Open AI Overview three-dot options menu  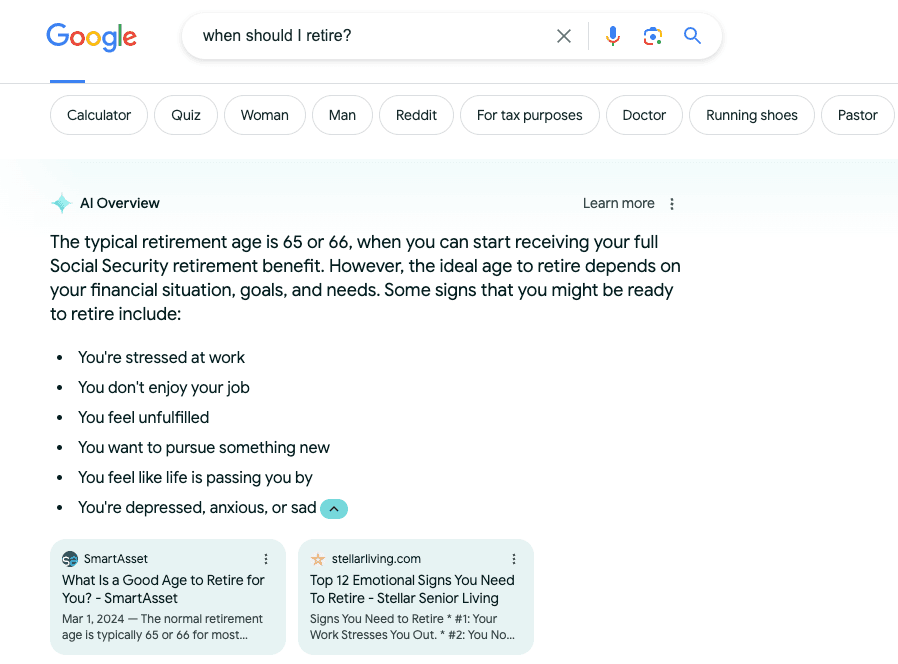(x=672, y=204)
